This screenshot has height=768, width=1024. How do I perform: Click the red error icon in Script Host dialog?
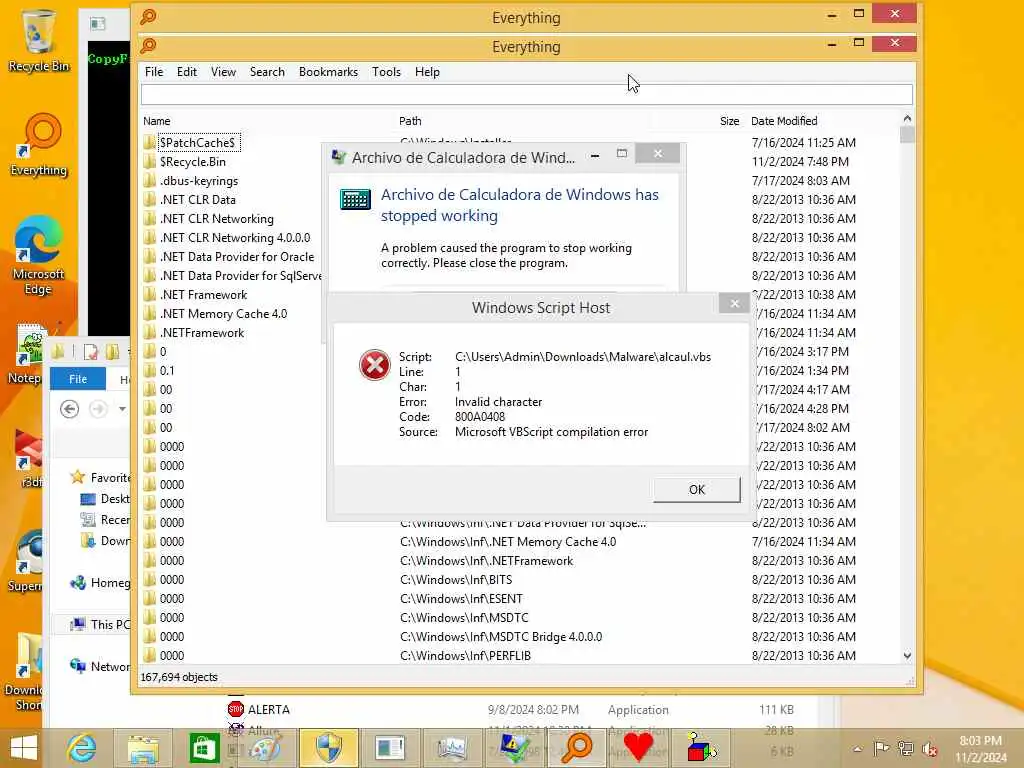pos(374,364)
